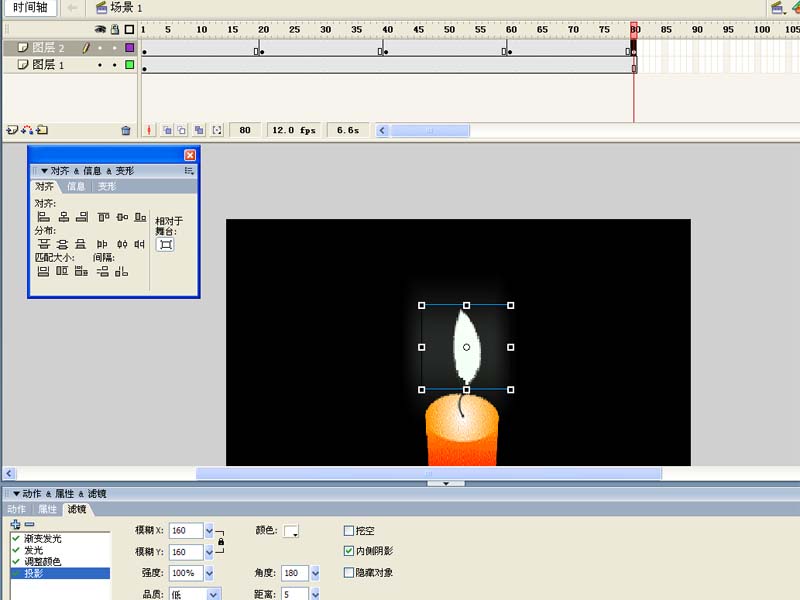800x600 pixels.
Task: Click the insert layer icon
Action: pos(12,130)
